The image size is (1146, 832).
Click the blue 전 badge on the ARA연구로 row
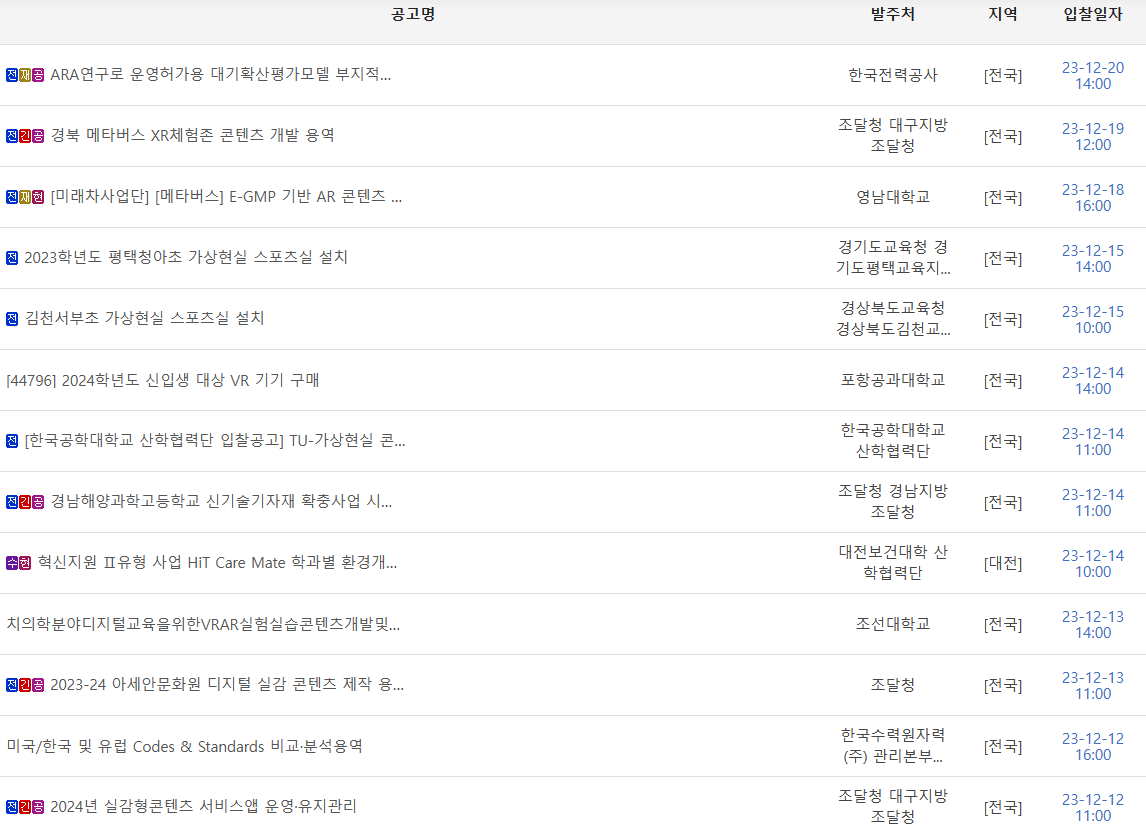12,75
